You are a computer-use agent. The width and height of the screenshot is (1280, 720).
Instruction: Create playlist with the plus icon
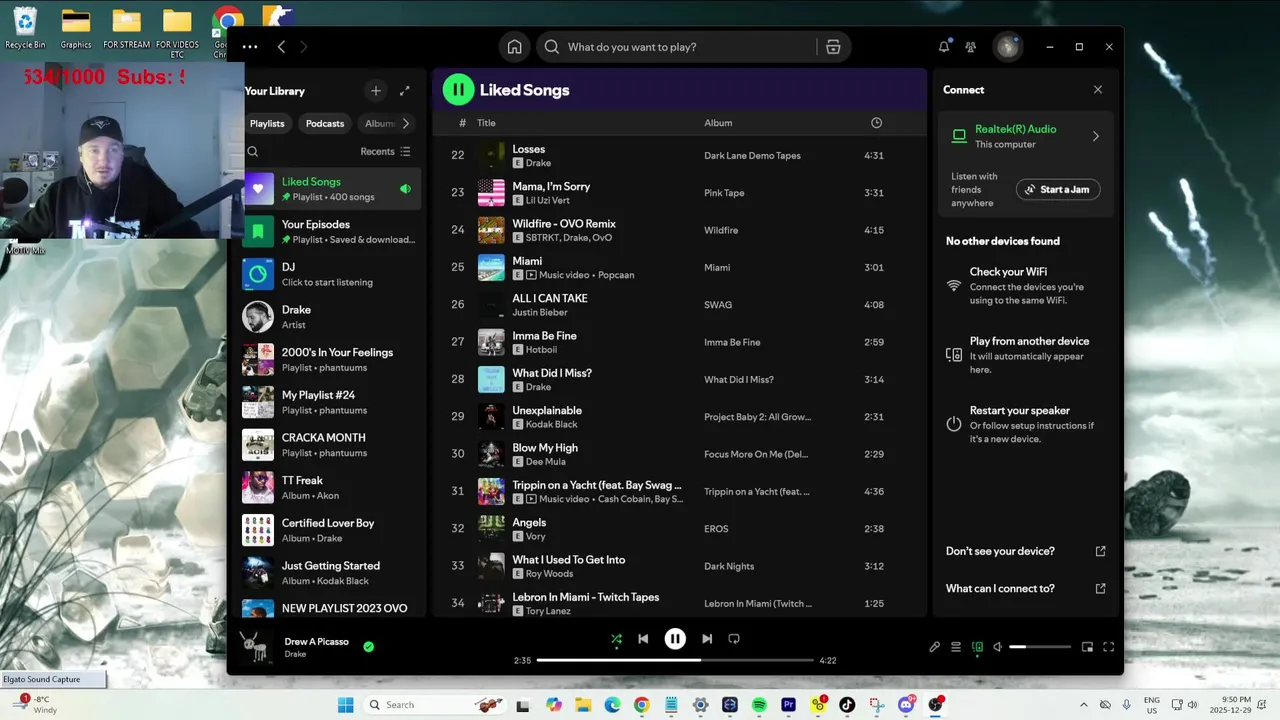376,91
